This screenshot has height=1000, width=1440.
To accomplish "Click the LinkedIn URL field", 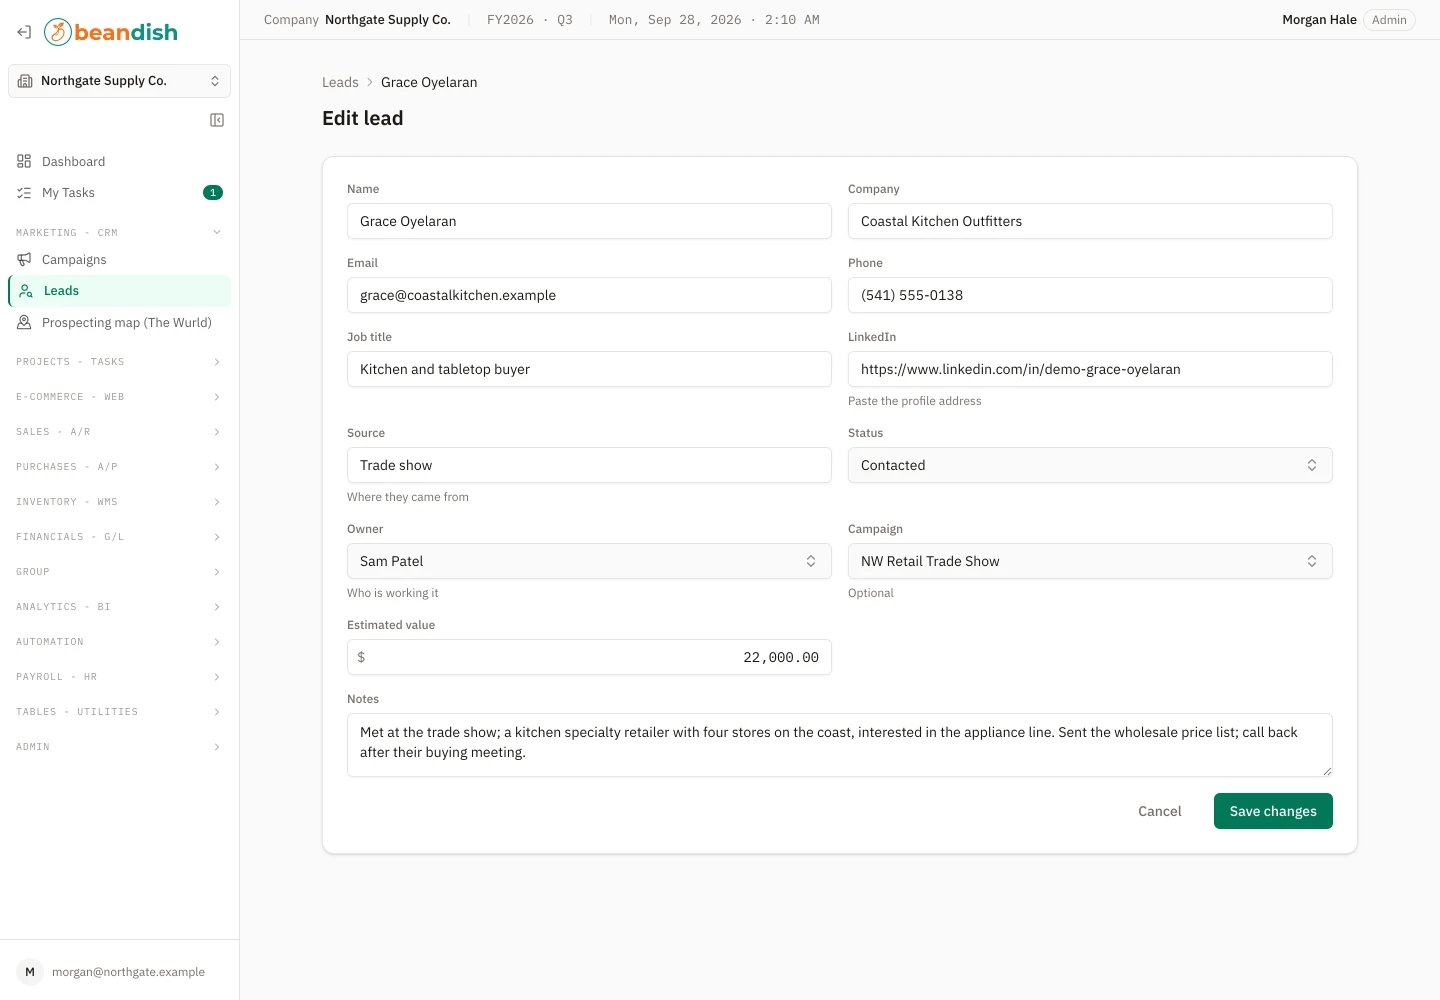I will pyautogui.click(x=1090, y=369).
